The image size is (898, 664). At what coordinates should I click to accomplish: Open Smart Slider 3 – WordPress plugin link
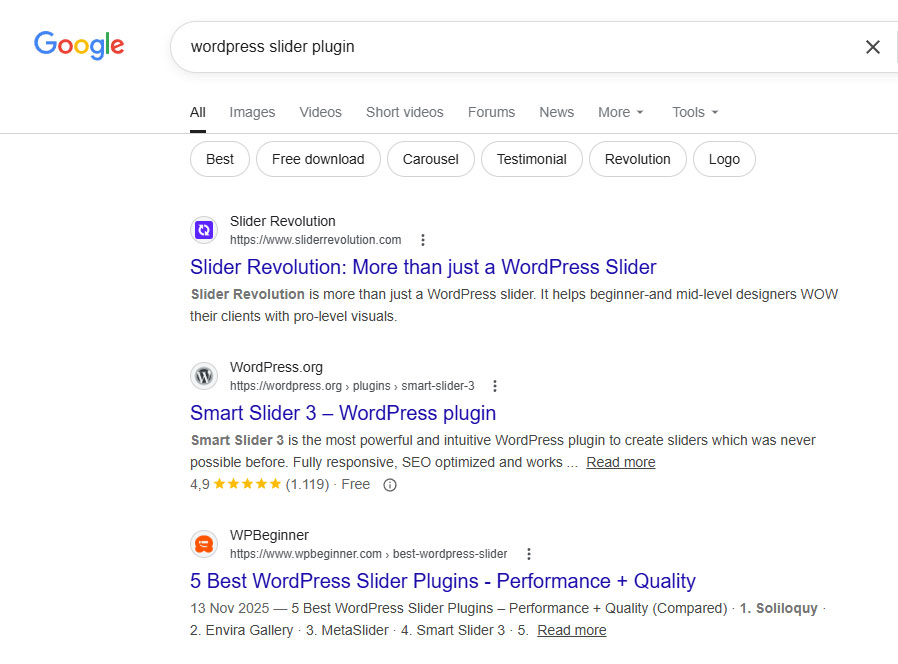click(343, 413)
